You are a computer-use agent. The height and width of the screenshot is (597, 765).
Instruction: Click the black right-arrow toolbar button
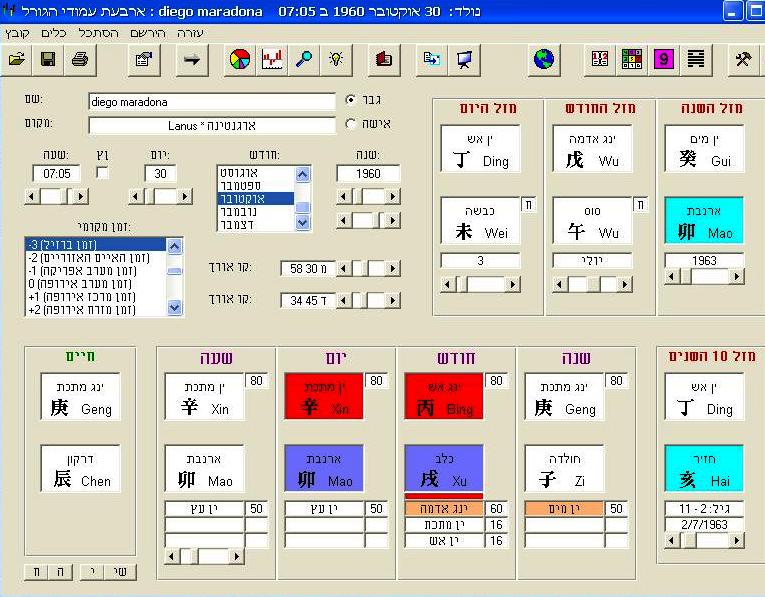[x=192, y=60]
